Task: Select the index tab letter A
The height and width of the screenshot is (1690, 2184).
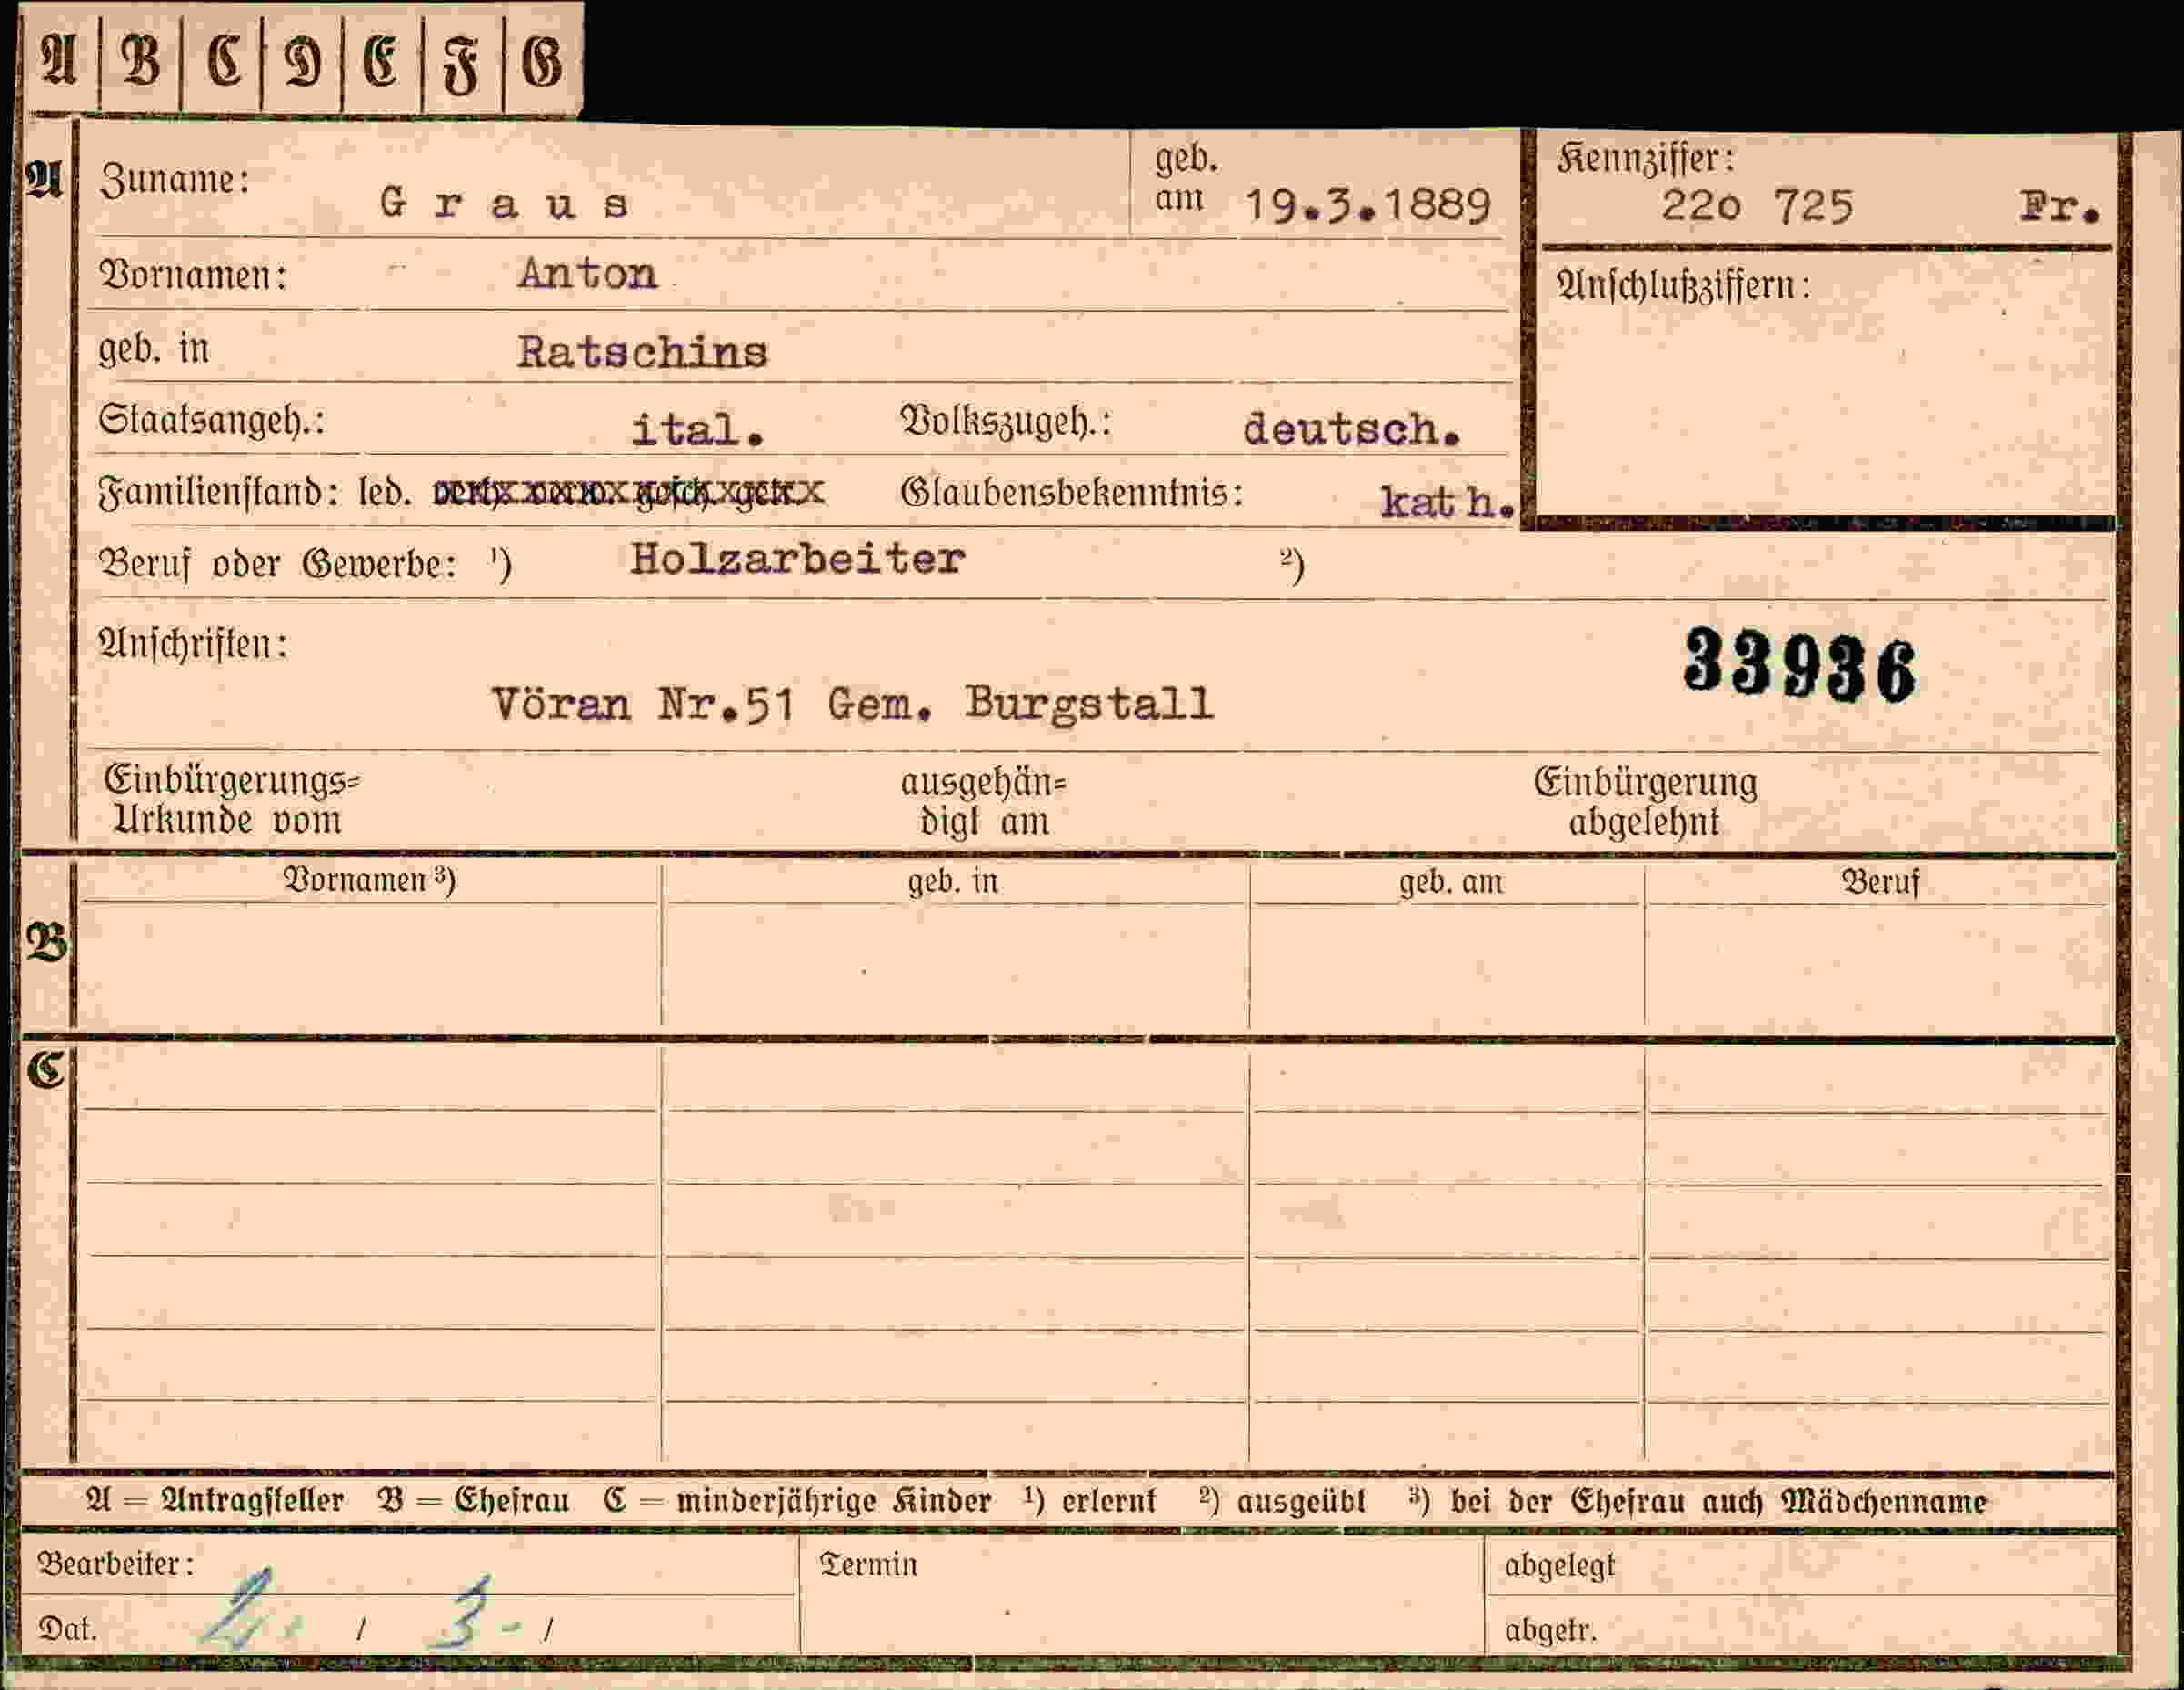Action: tap(58, 61)
